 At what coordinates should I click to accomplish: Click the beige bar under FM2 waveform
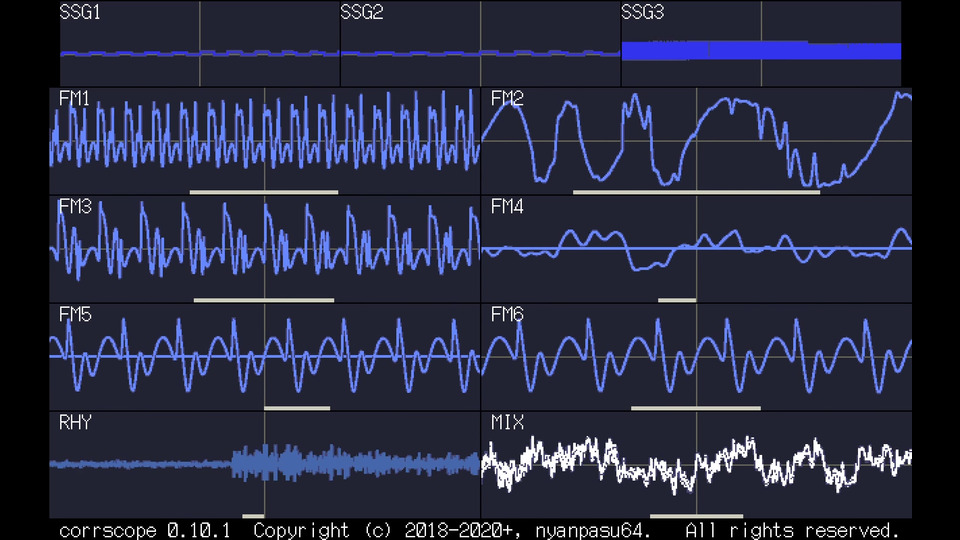(696, 192)
